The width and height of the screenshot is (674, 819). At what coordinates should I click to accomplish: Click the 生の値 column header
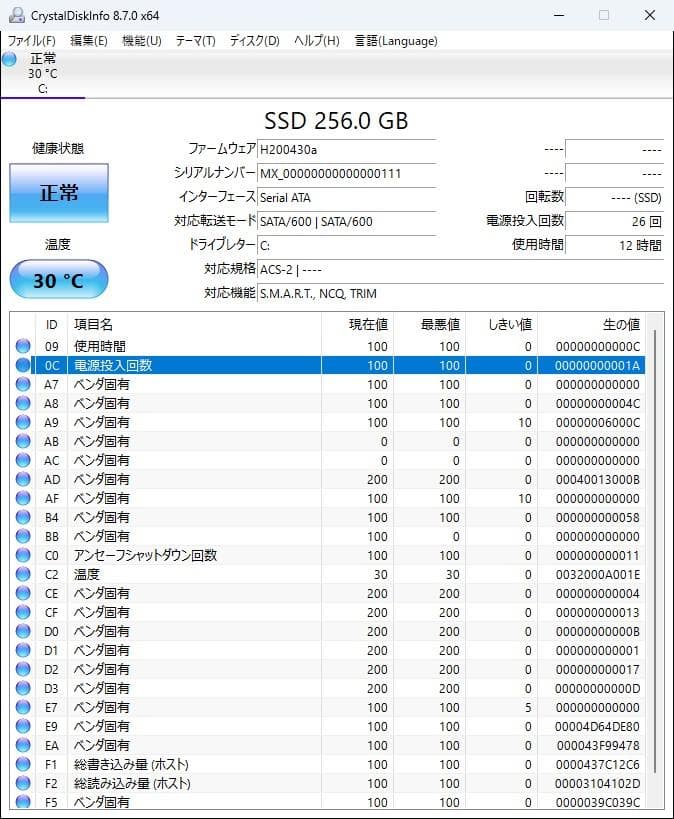coord(591,324)
